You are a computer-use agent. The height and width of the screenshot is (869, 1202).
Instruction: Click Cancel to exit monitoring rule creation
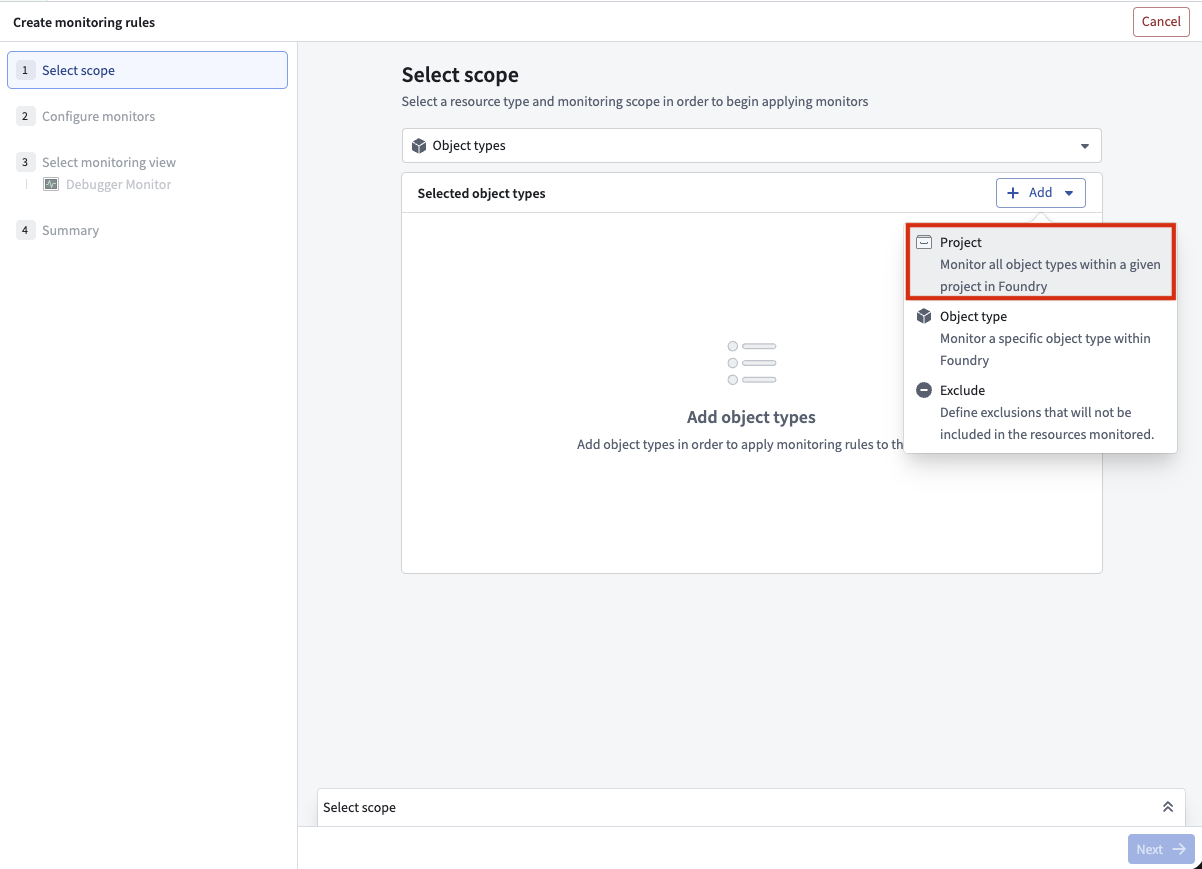coord(1160,21)
